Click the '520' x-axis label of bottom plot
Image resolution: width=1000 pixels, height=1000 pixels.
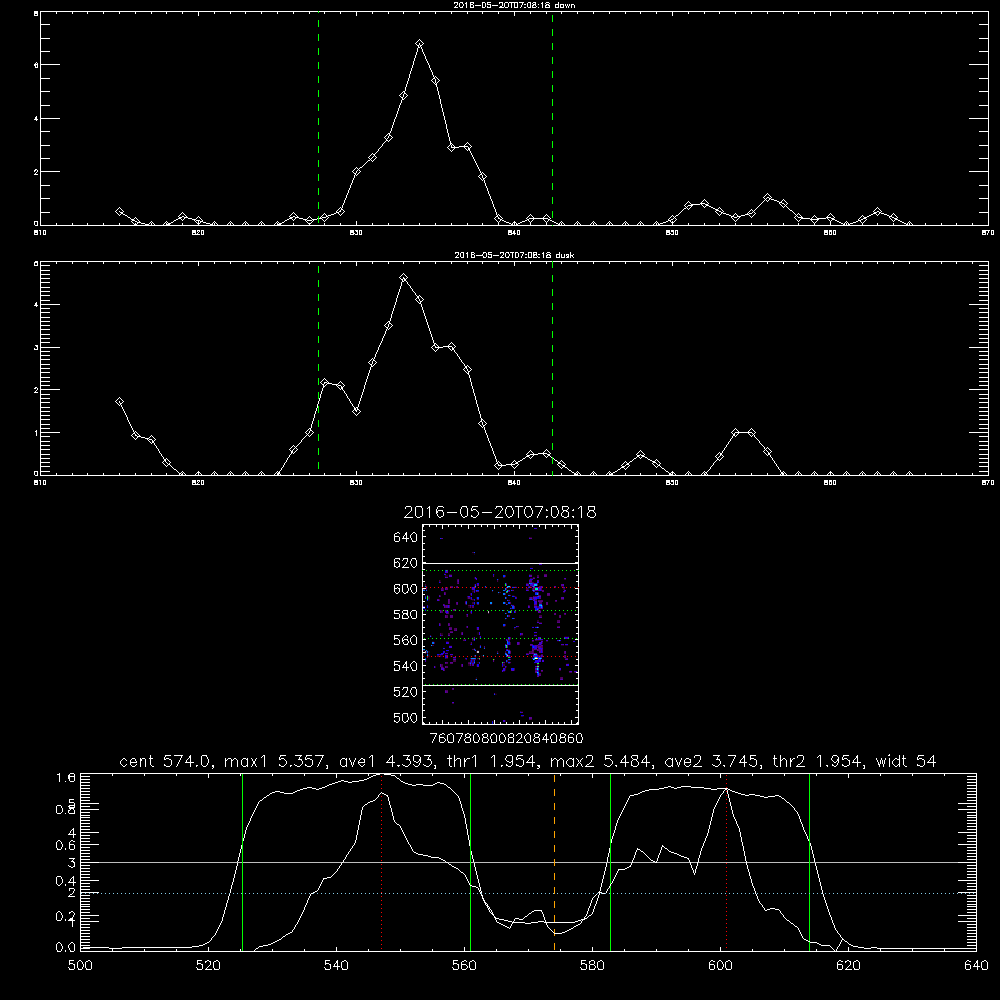(208, 966)
